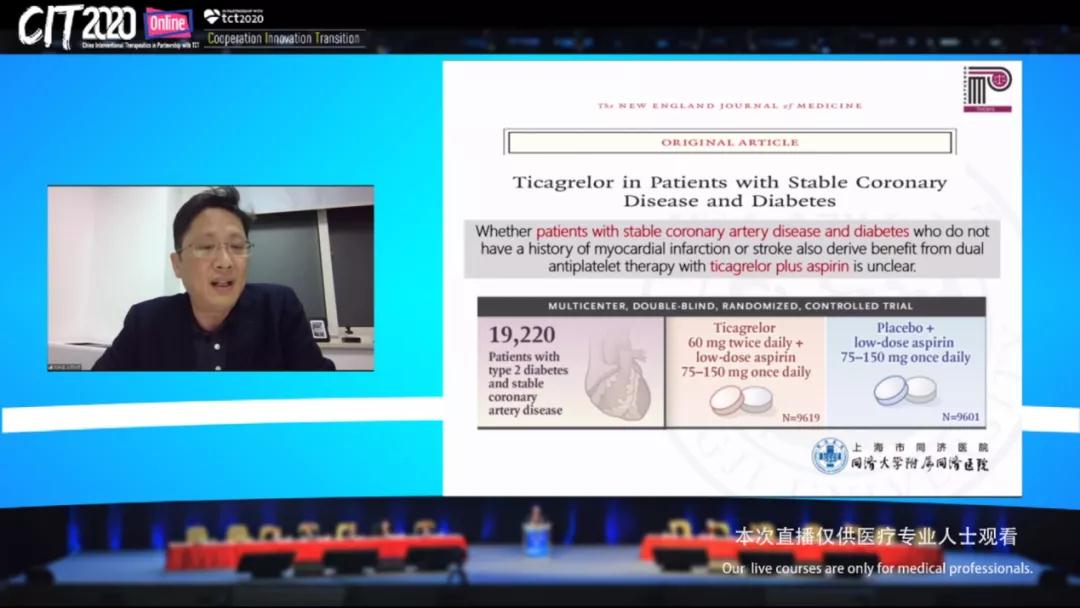
Task: Click the Chinese live broadcast notice
Action: pyautogui.click(x=876, y=537)
